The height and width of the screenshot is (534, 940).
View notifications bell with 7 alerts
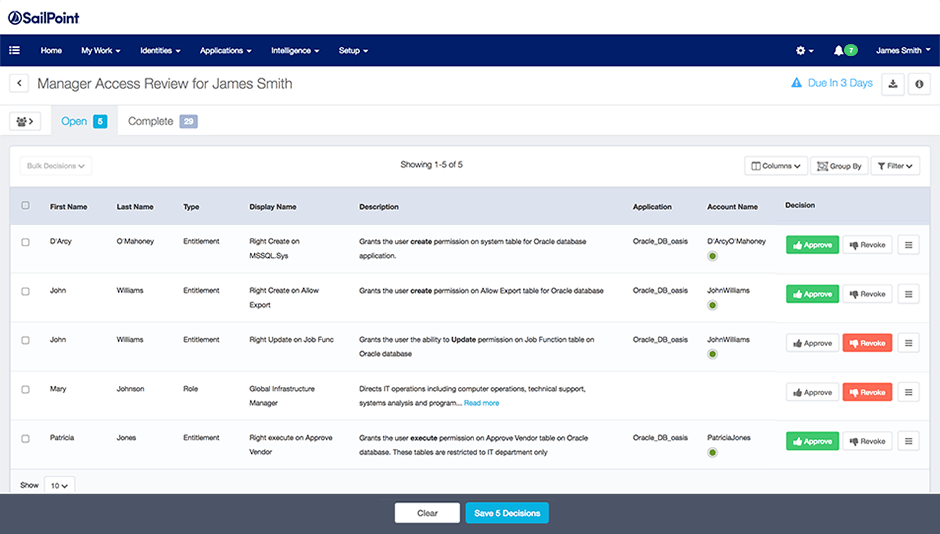845,50
